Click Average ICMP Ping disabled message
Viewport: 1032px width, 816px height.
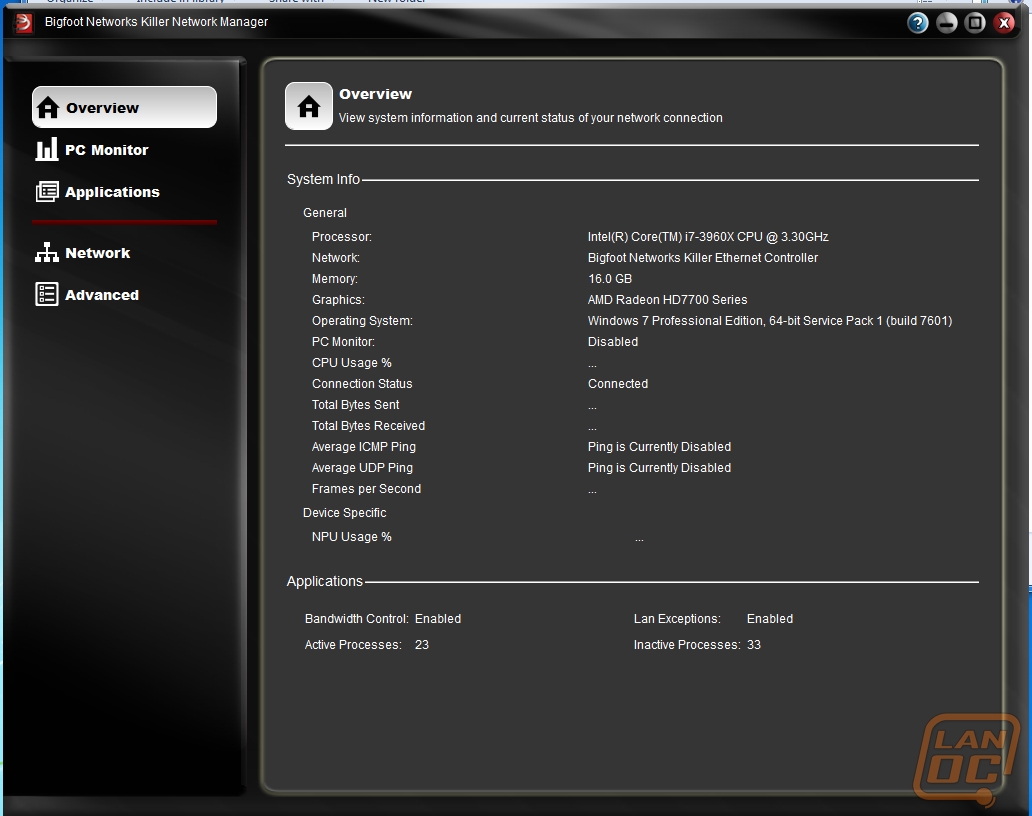click(659, 447)
